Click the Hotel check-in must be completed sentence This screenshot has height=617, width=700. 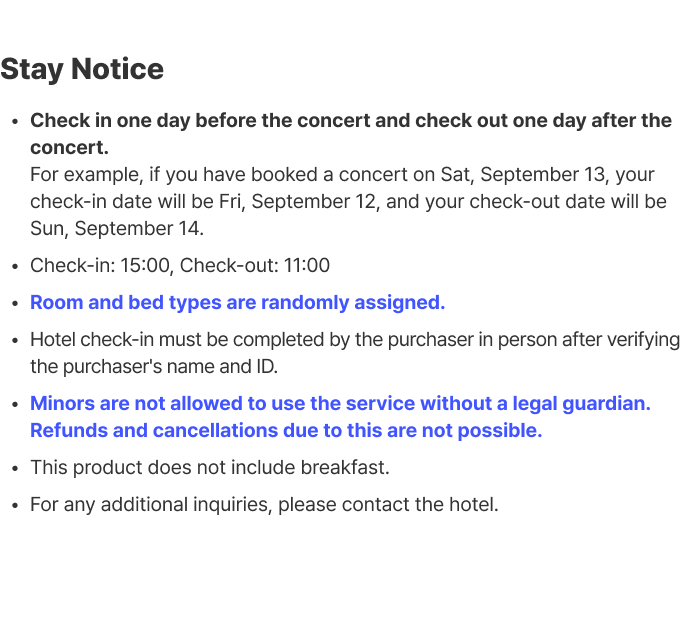(355, 340)
